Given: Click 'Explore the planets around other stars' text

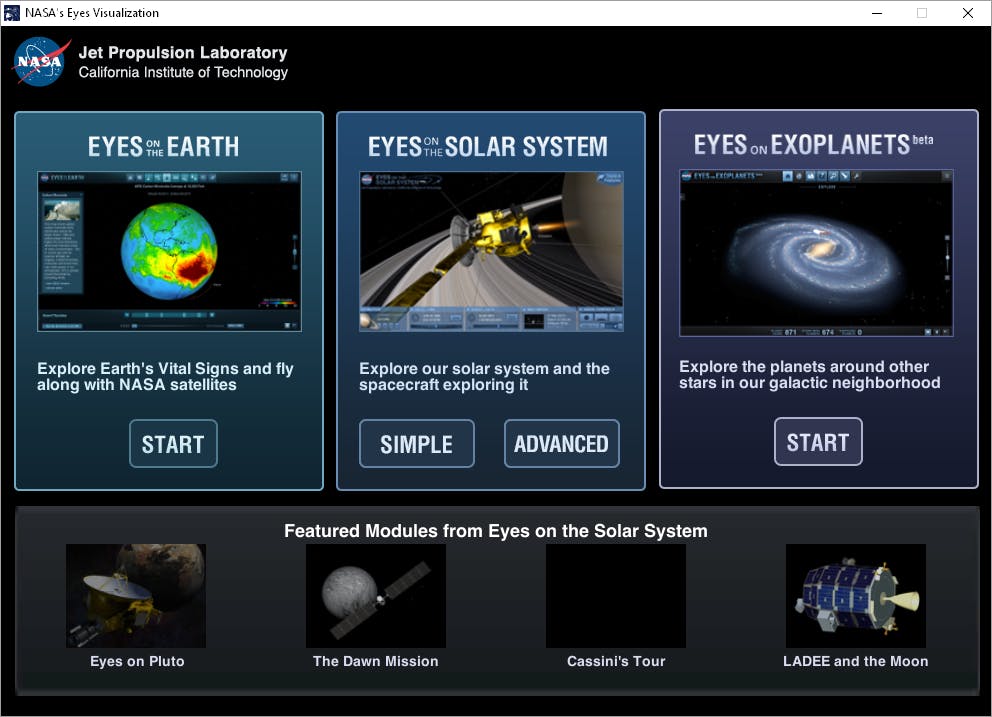Looking at the screenshot, I should (810, 375).
